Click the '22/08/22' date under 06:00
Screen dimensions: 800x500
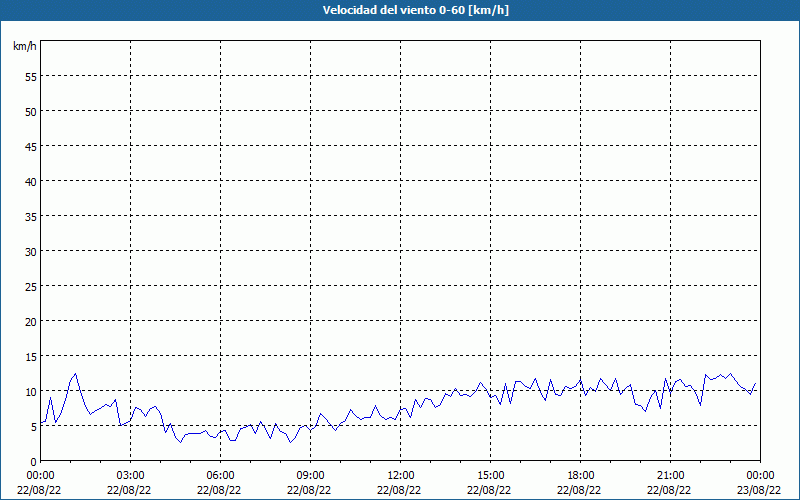(x=219, y=490)
